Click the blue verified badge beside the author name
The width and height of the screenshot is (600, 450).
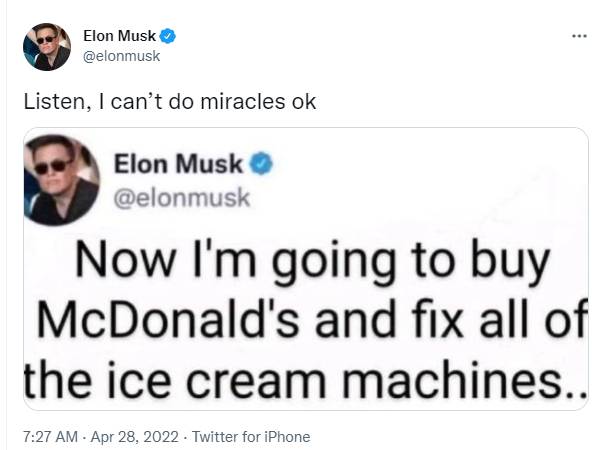(168, 36)
